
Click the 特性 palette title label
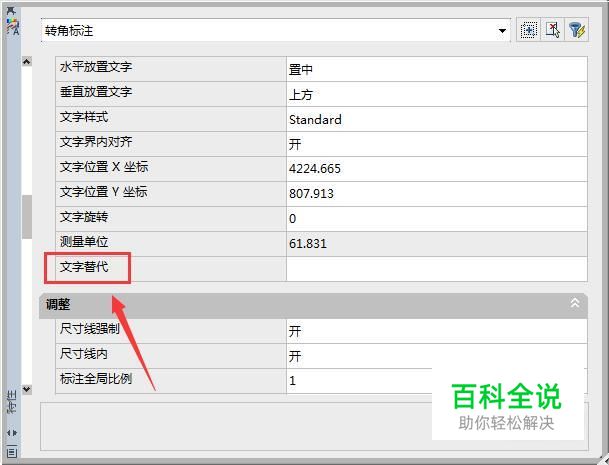coord(12,402)
